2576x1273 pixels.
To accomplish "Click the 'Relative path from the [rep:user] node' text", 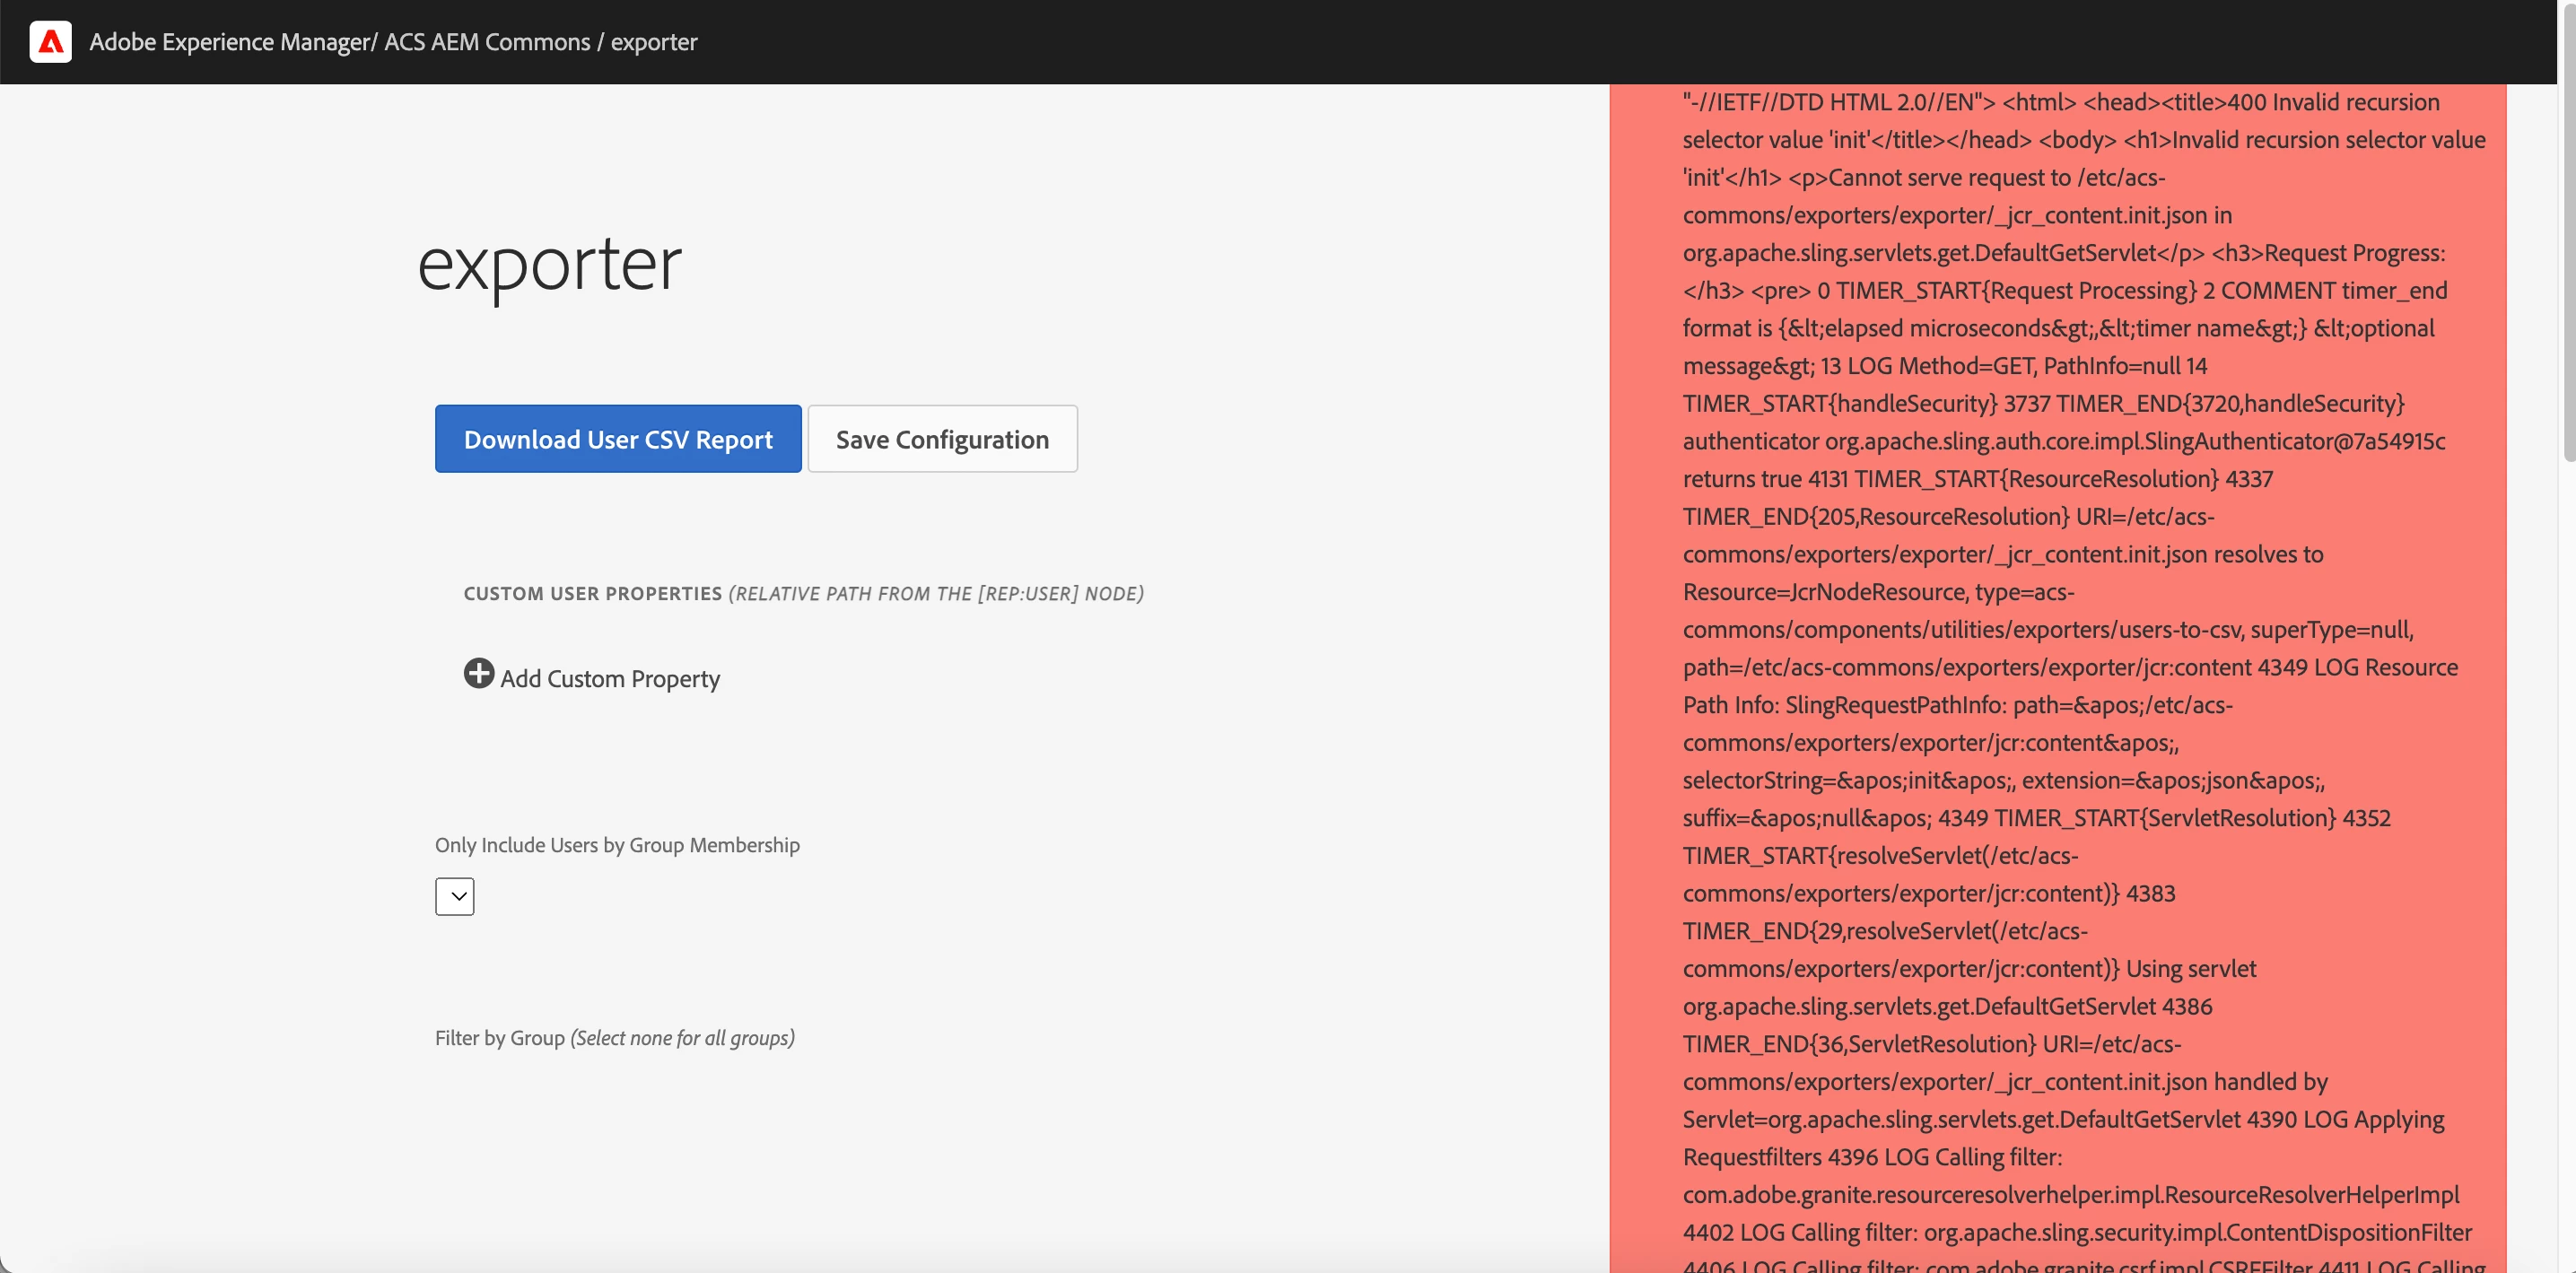I will tap(936, 594).
